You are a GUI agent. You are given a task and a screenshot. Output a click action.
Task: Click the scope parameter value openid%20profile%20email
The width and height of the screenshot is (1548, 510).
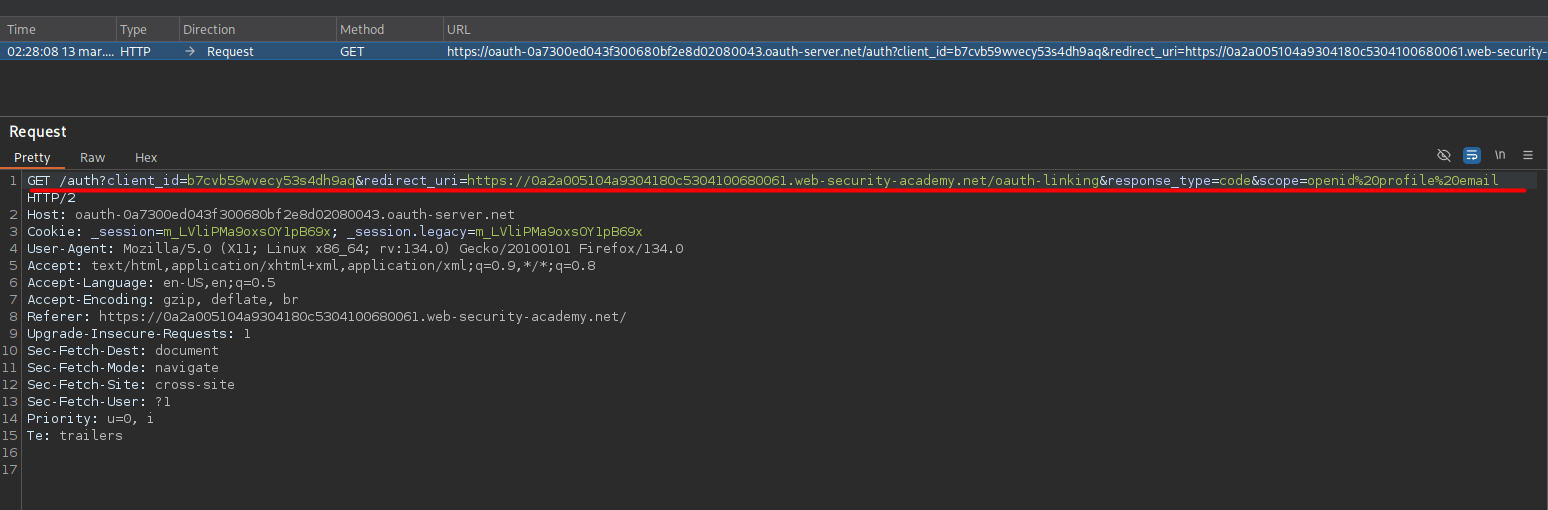pyautogui.click(x=1402, y=181)
